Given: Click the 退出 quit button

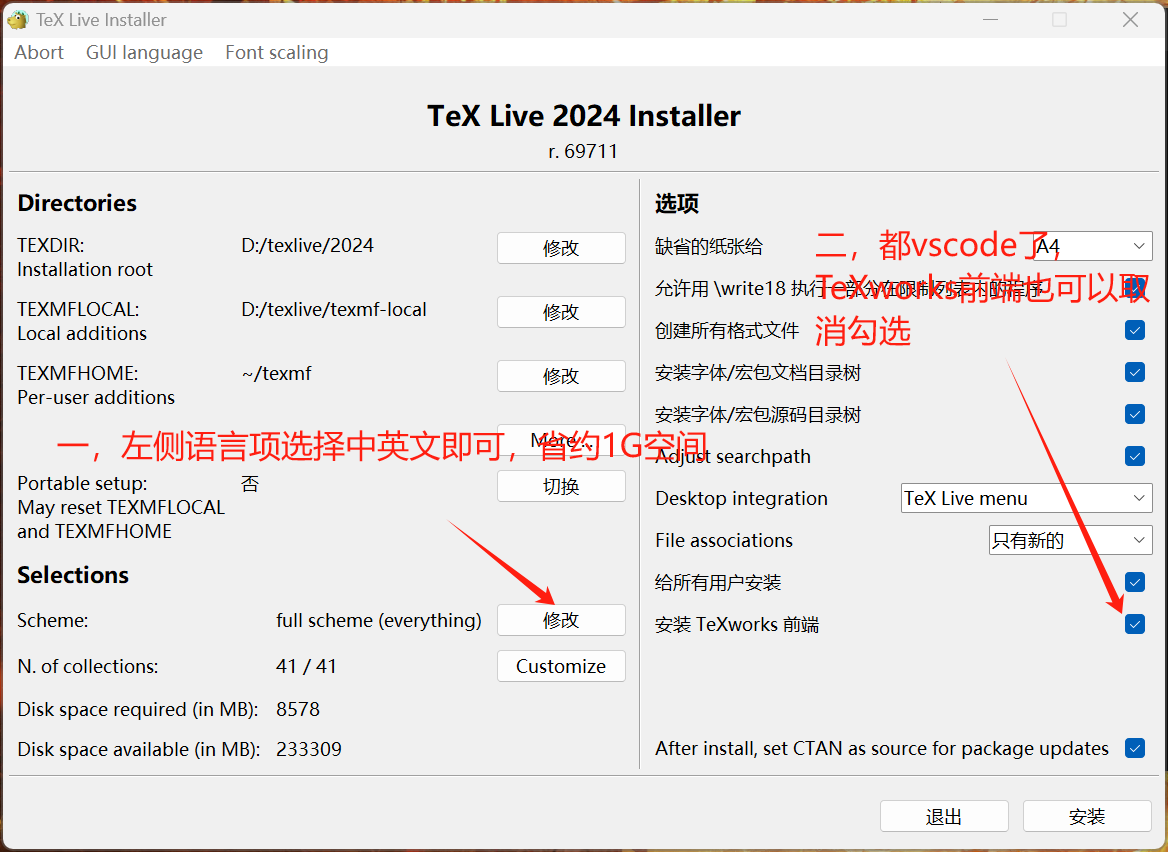Looking at the screenshot, I should [944, 817].
